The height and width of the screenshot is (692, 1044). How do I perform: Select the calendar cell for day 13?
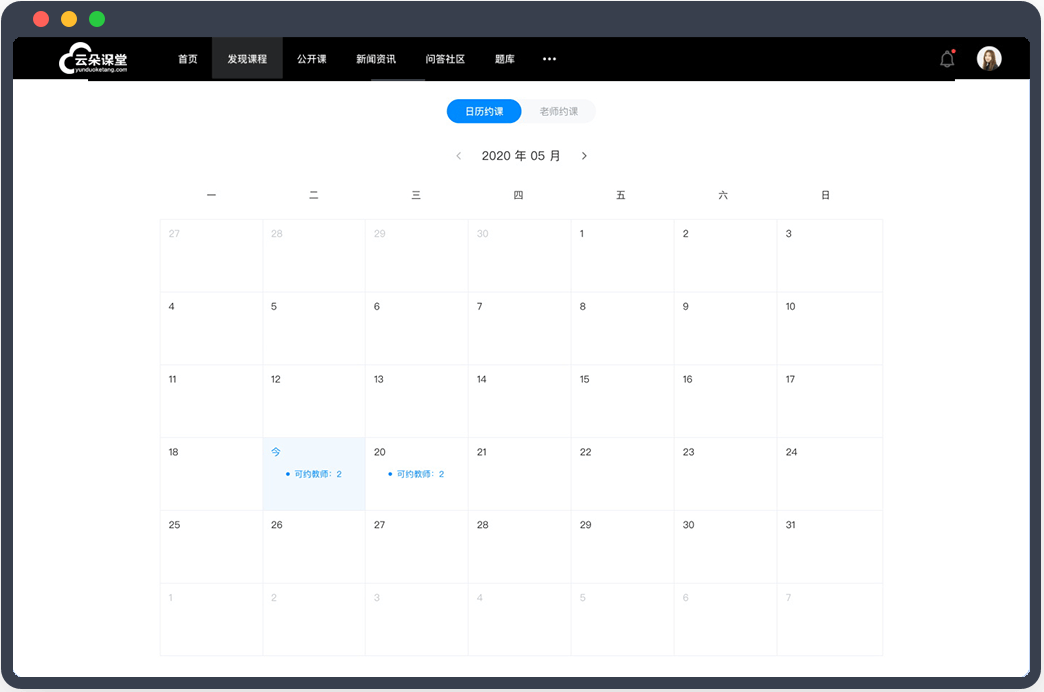coord(417,402)
